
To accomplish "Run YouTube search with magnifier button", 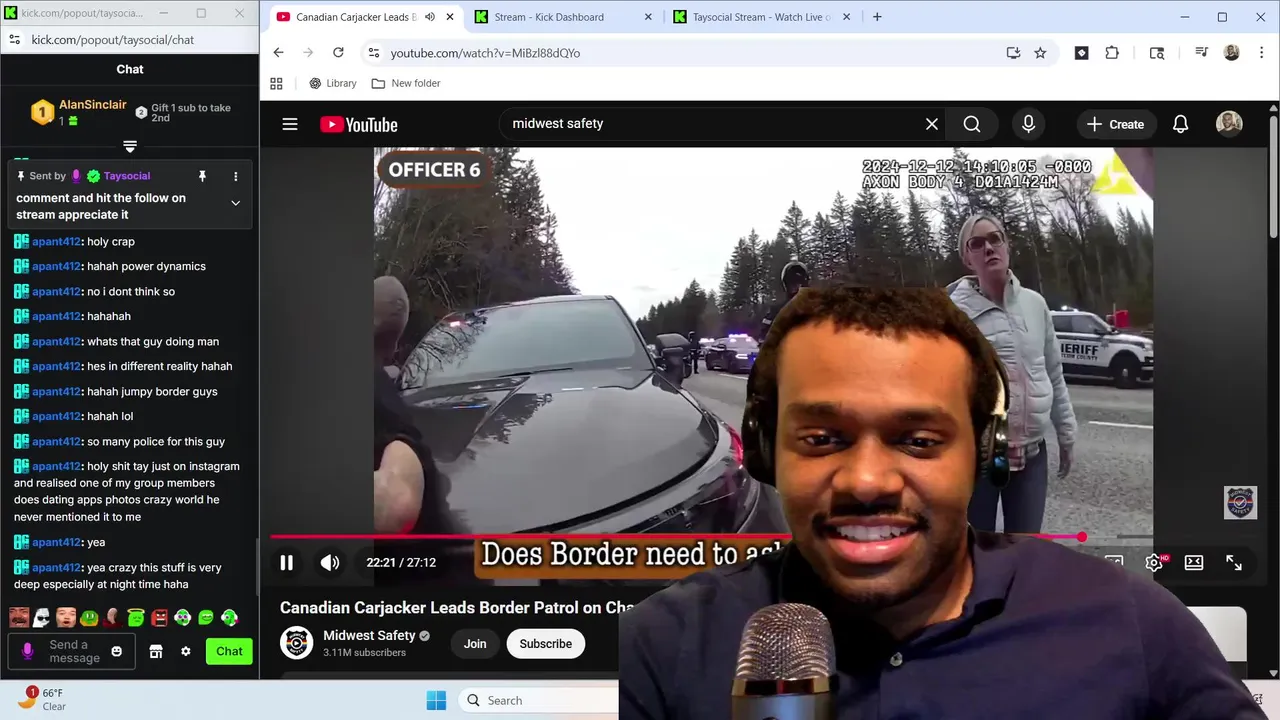I will pos(972,124).
